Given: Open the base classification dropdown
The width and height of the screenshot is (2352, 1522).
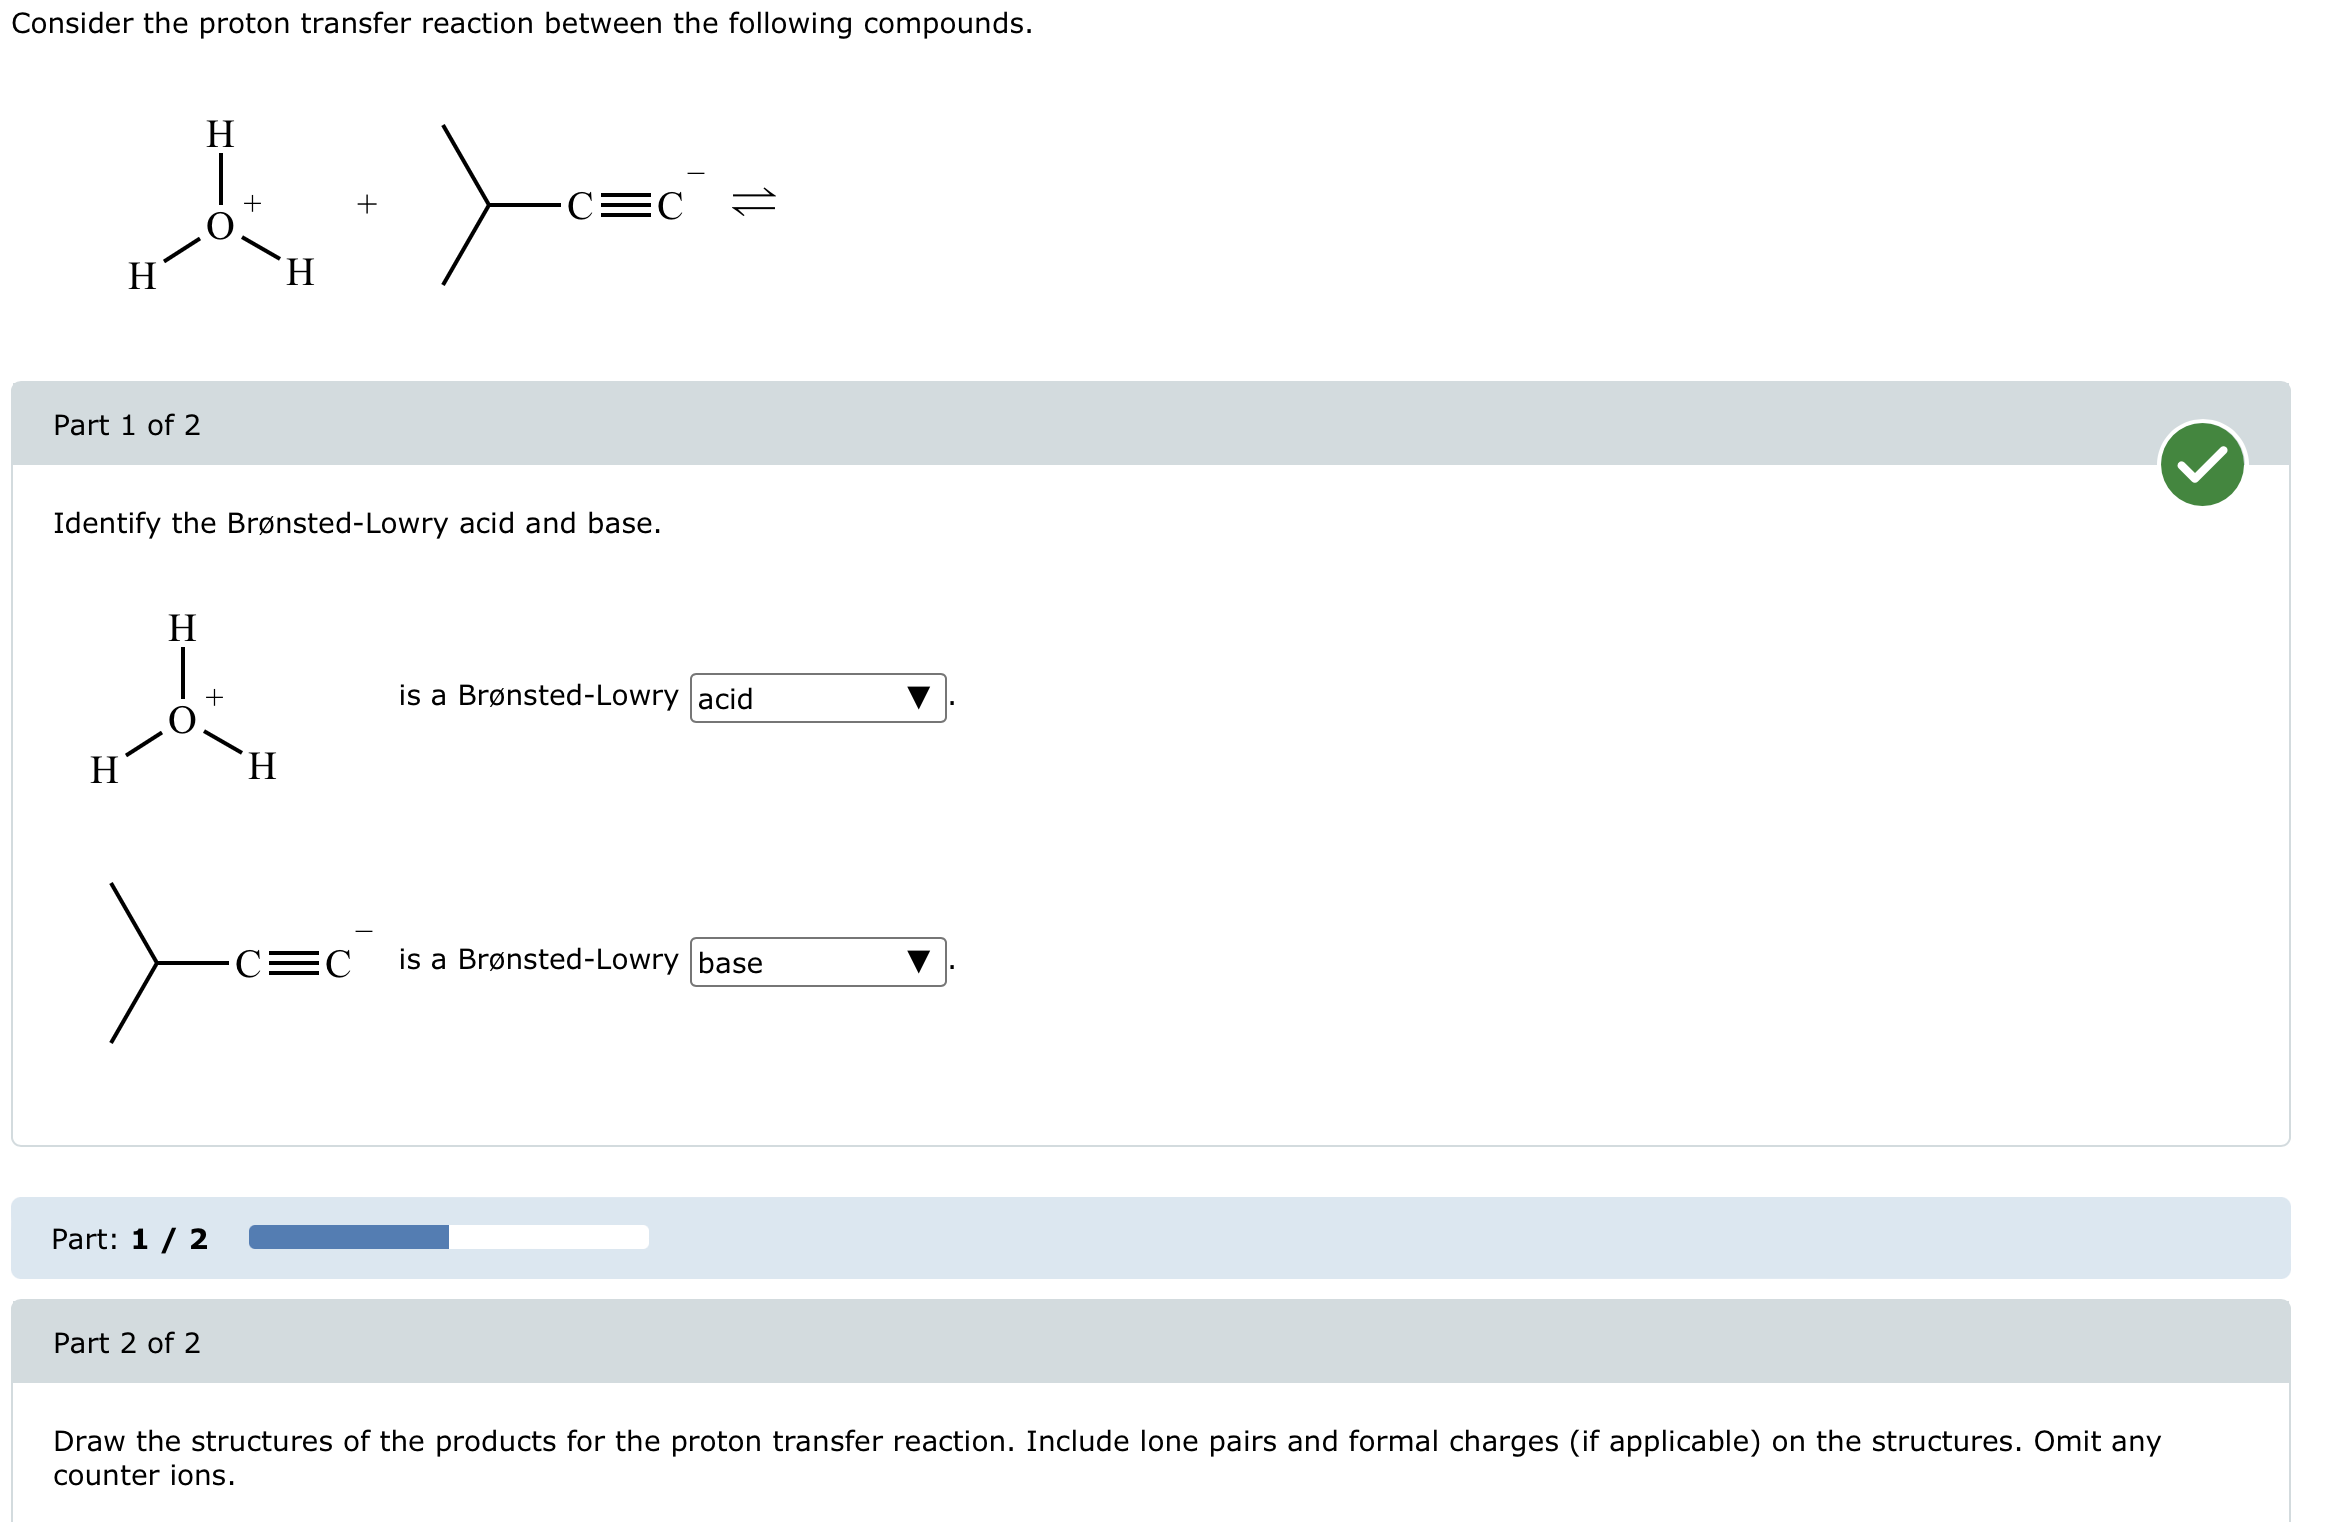Looking at the screenshot, I should (x=817, y=962).
